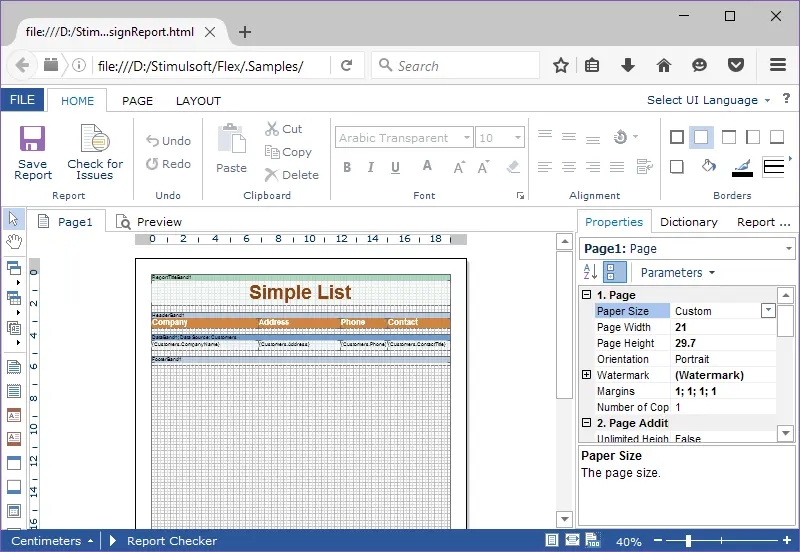
Task: Open a new browser tab
Action: (245, 32)
